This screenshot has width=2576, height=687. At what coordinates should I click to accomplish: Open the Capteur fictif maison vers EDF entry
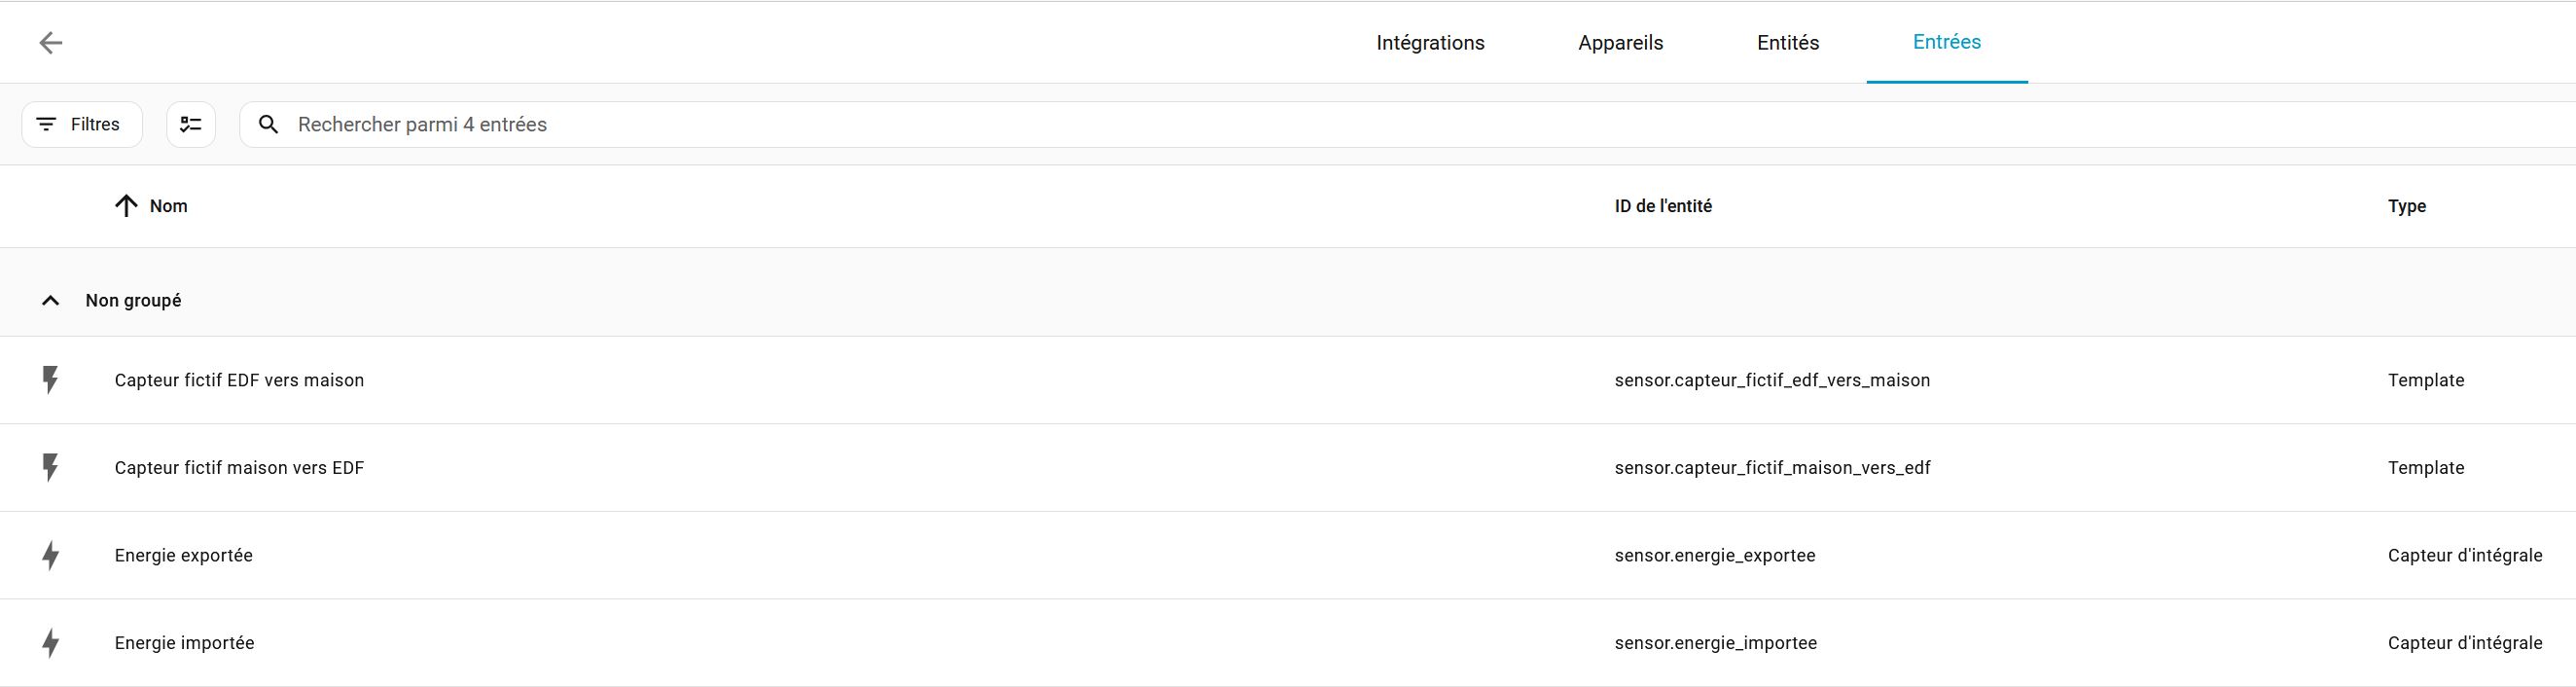[240, 468]
